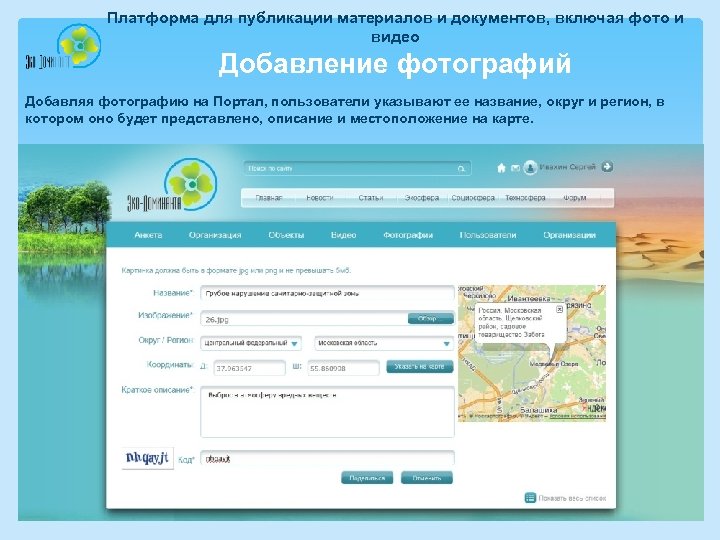Open the Главная menu item
Image resolution: width=720 pixels, height=540 pixels.
coord(269,198)
